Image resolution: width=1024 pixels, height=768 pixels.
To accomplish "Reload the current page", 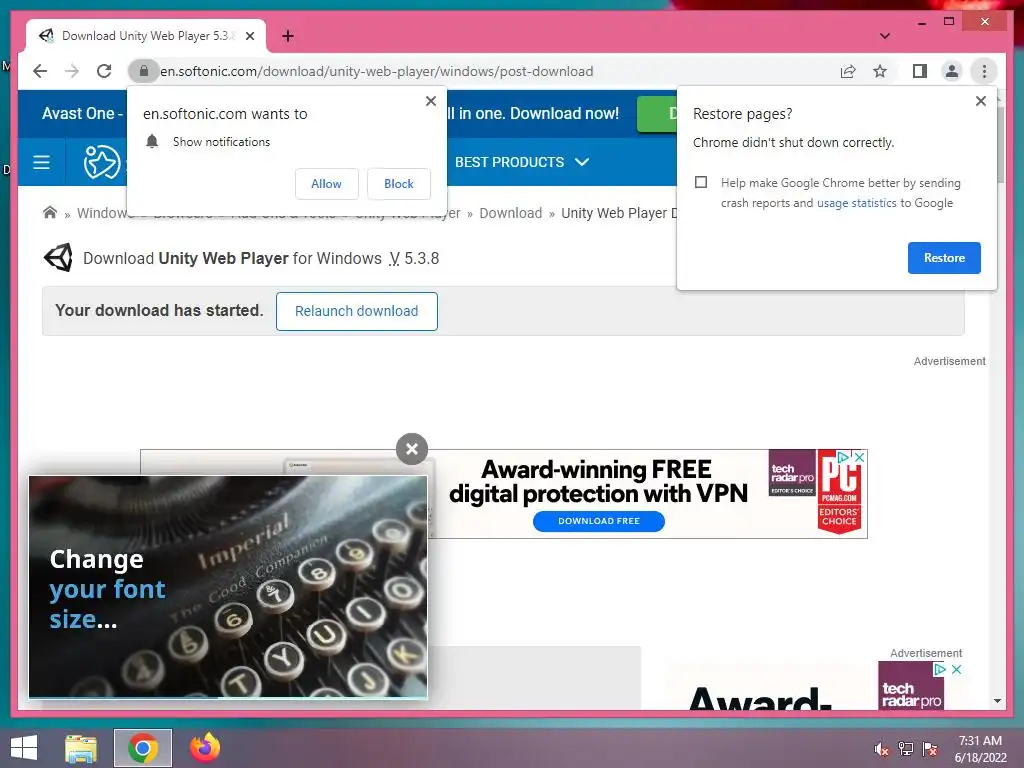I will 104,71.
